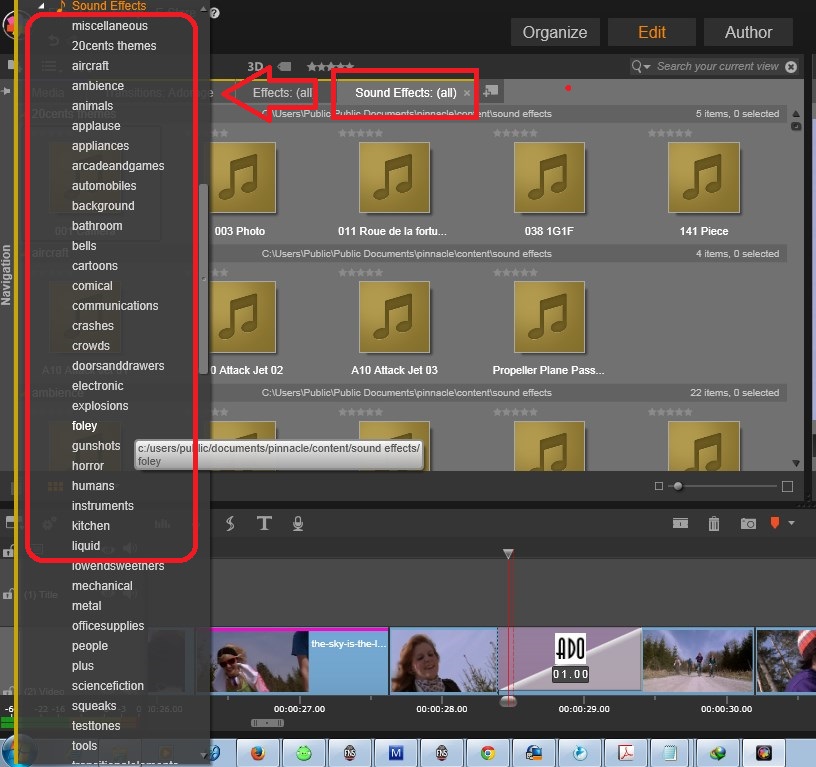The image size is (816, 767).
Task: Open the PDF reader taskbar icon
Action: coord(626,752)
